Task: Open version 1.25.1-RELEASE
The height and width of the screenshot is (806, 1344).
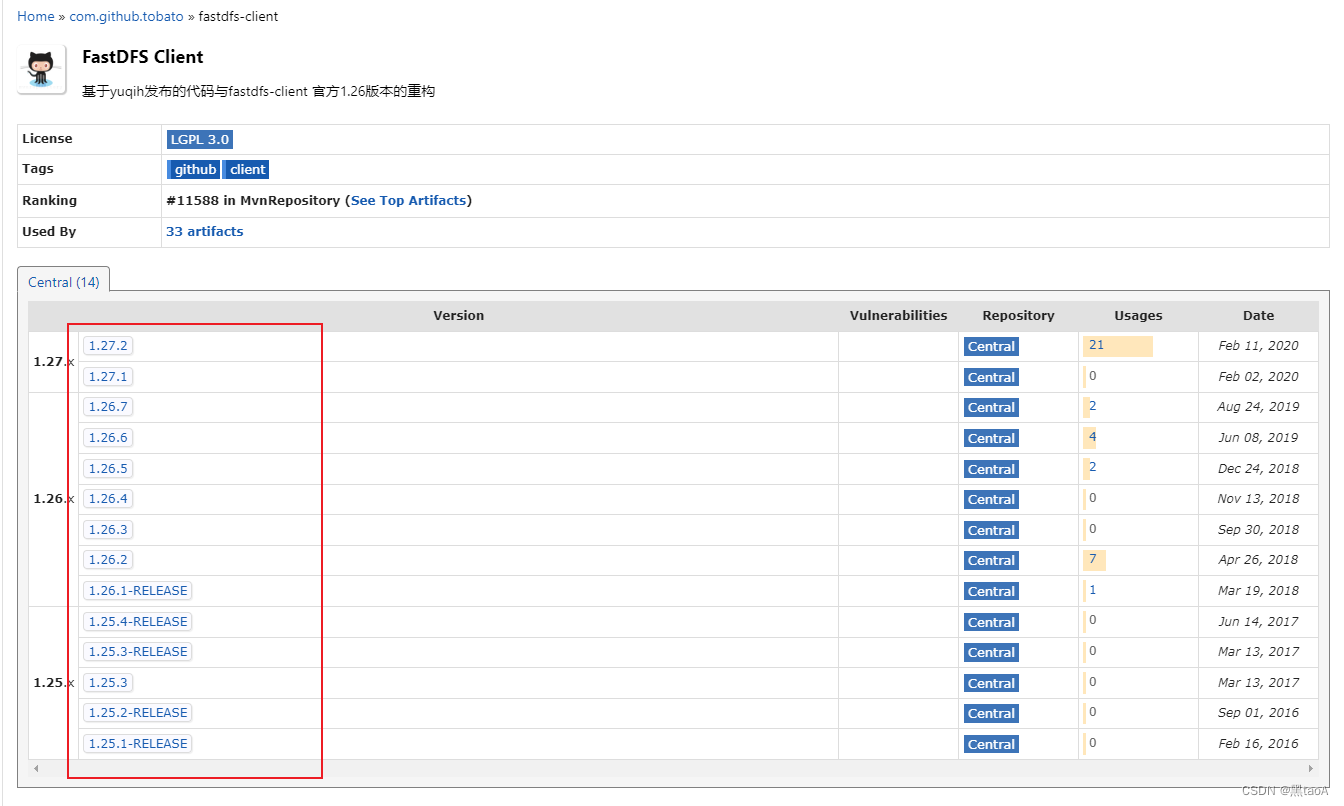Action: pyautogui.click(x=138, y=743)
